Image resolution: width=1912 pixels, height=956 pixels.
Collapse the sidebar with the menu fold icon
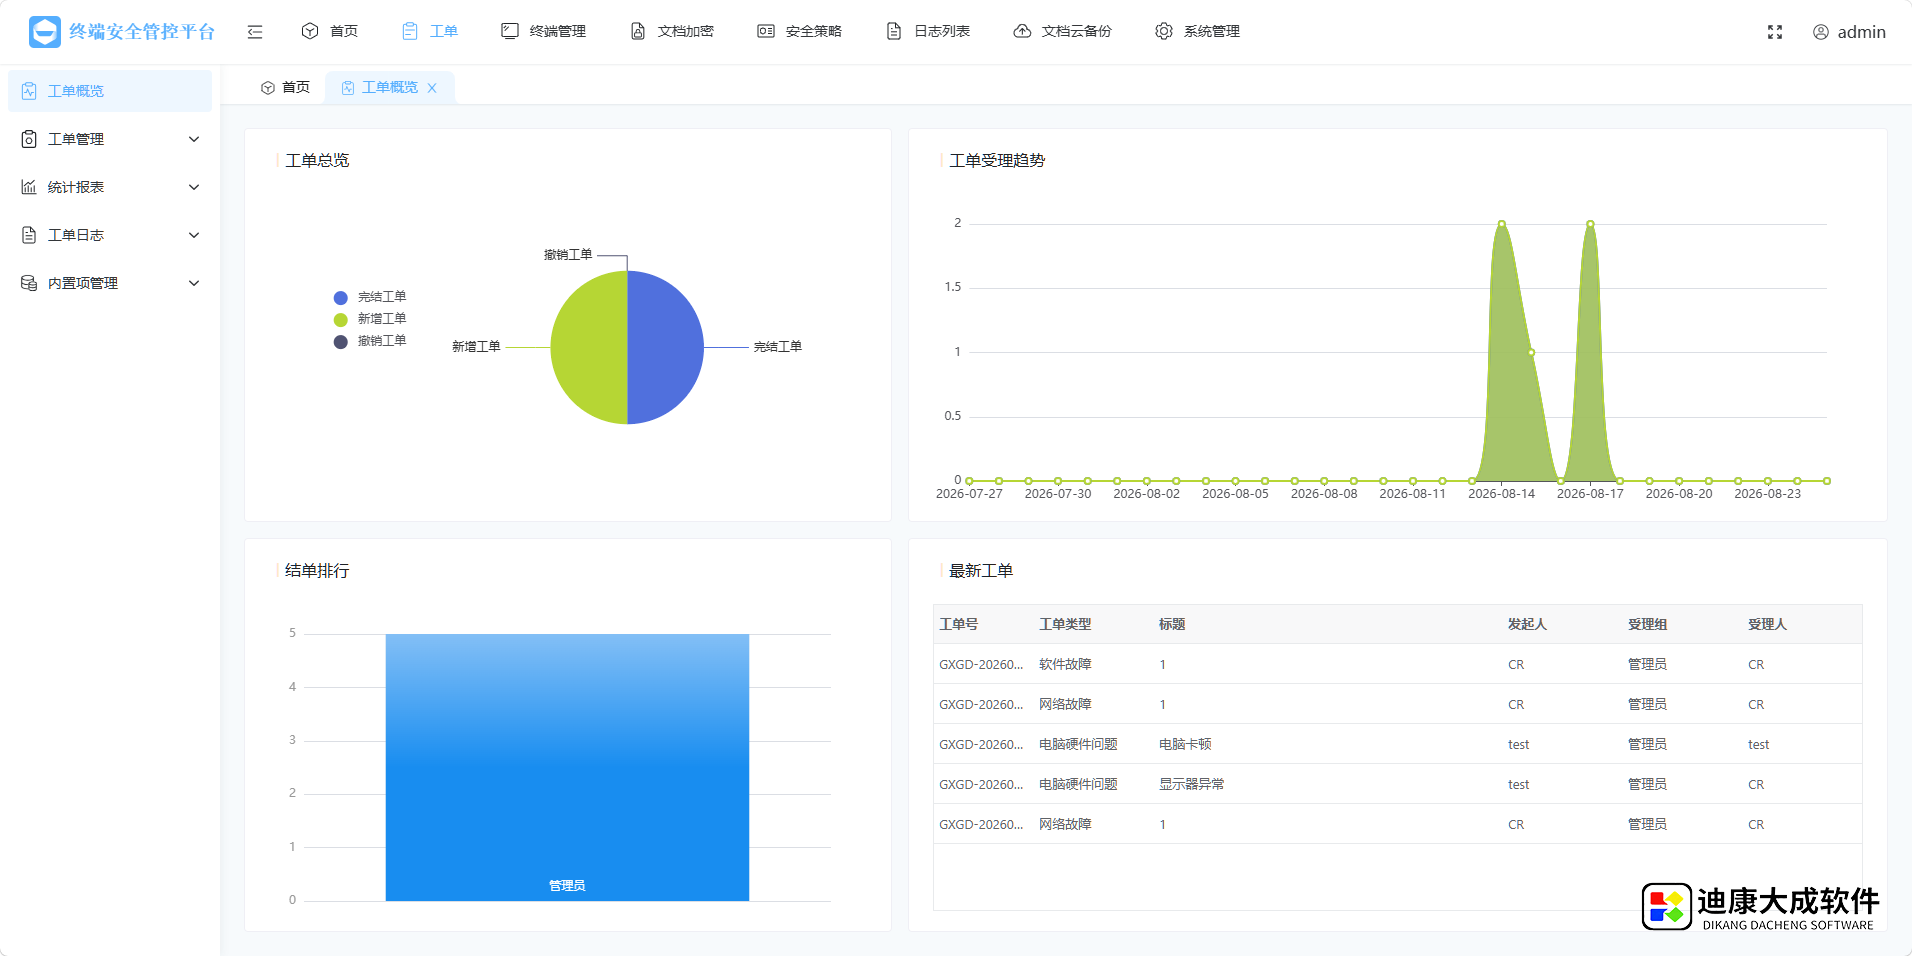pyautogui.click(x=255, y=32)
